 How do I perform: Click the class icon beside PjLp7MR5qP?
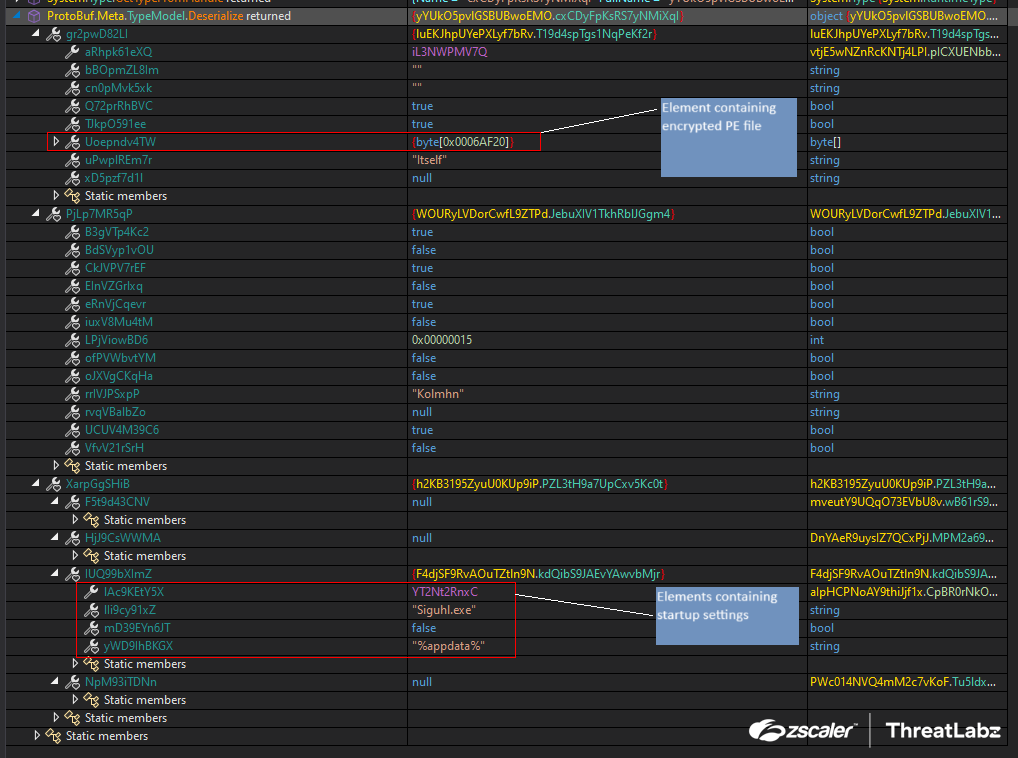coord(53,213)
